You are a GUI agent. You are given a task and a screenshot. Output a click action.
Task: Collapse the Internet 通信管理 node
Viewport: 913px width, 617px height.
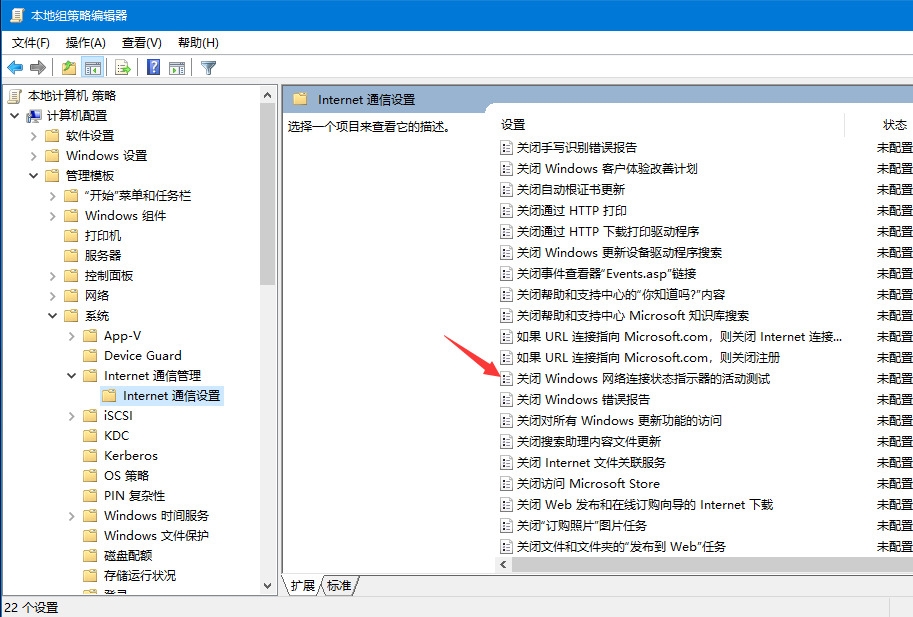72,376
